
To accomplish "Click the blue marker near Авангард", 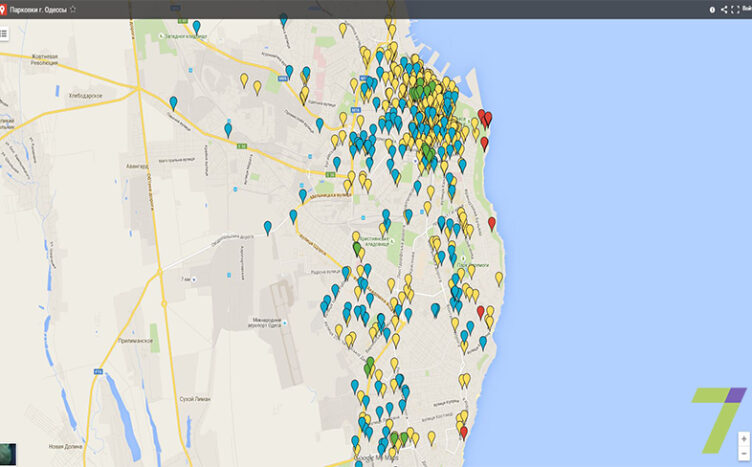I will (x=228, y=128).
